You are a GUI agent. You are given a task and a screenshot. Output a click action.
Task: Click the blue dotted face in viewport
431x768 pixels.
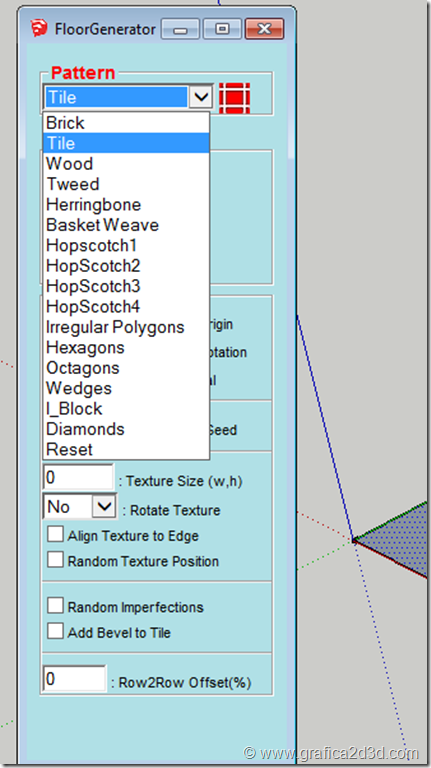(x=397, y=541)
